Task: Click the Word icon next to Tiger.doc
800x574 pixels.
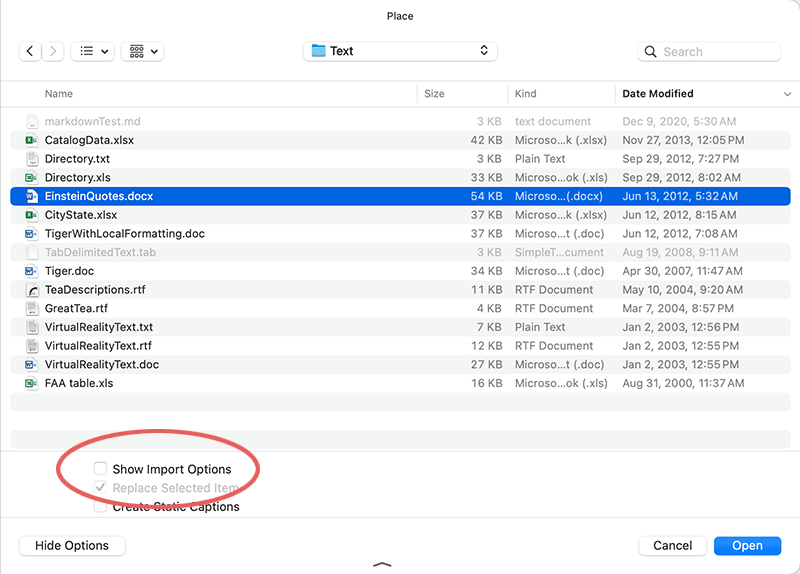Action: point(32,271)
